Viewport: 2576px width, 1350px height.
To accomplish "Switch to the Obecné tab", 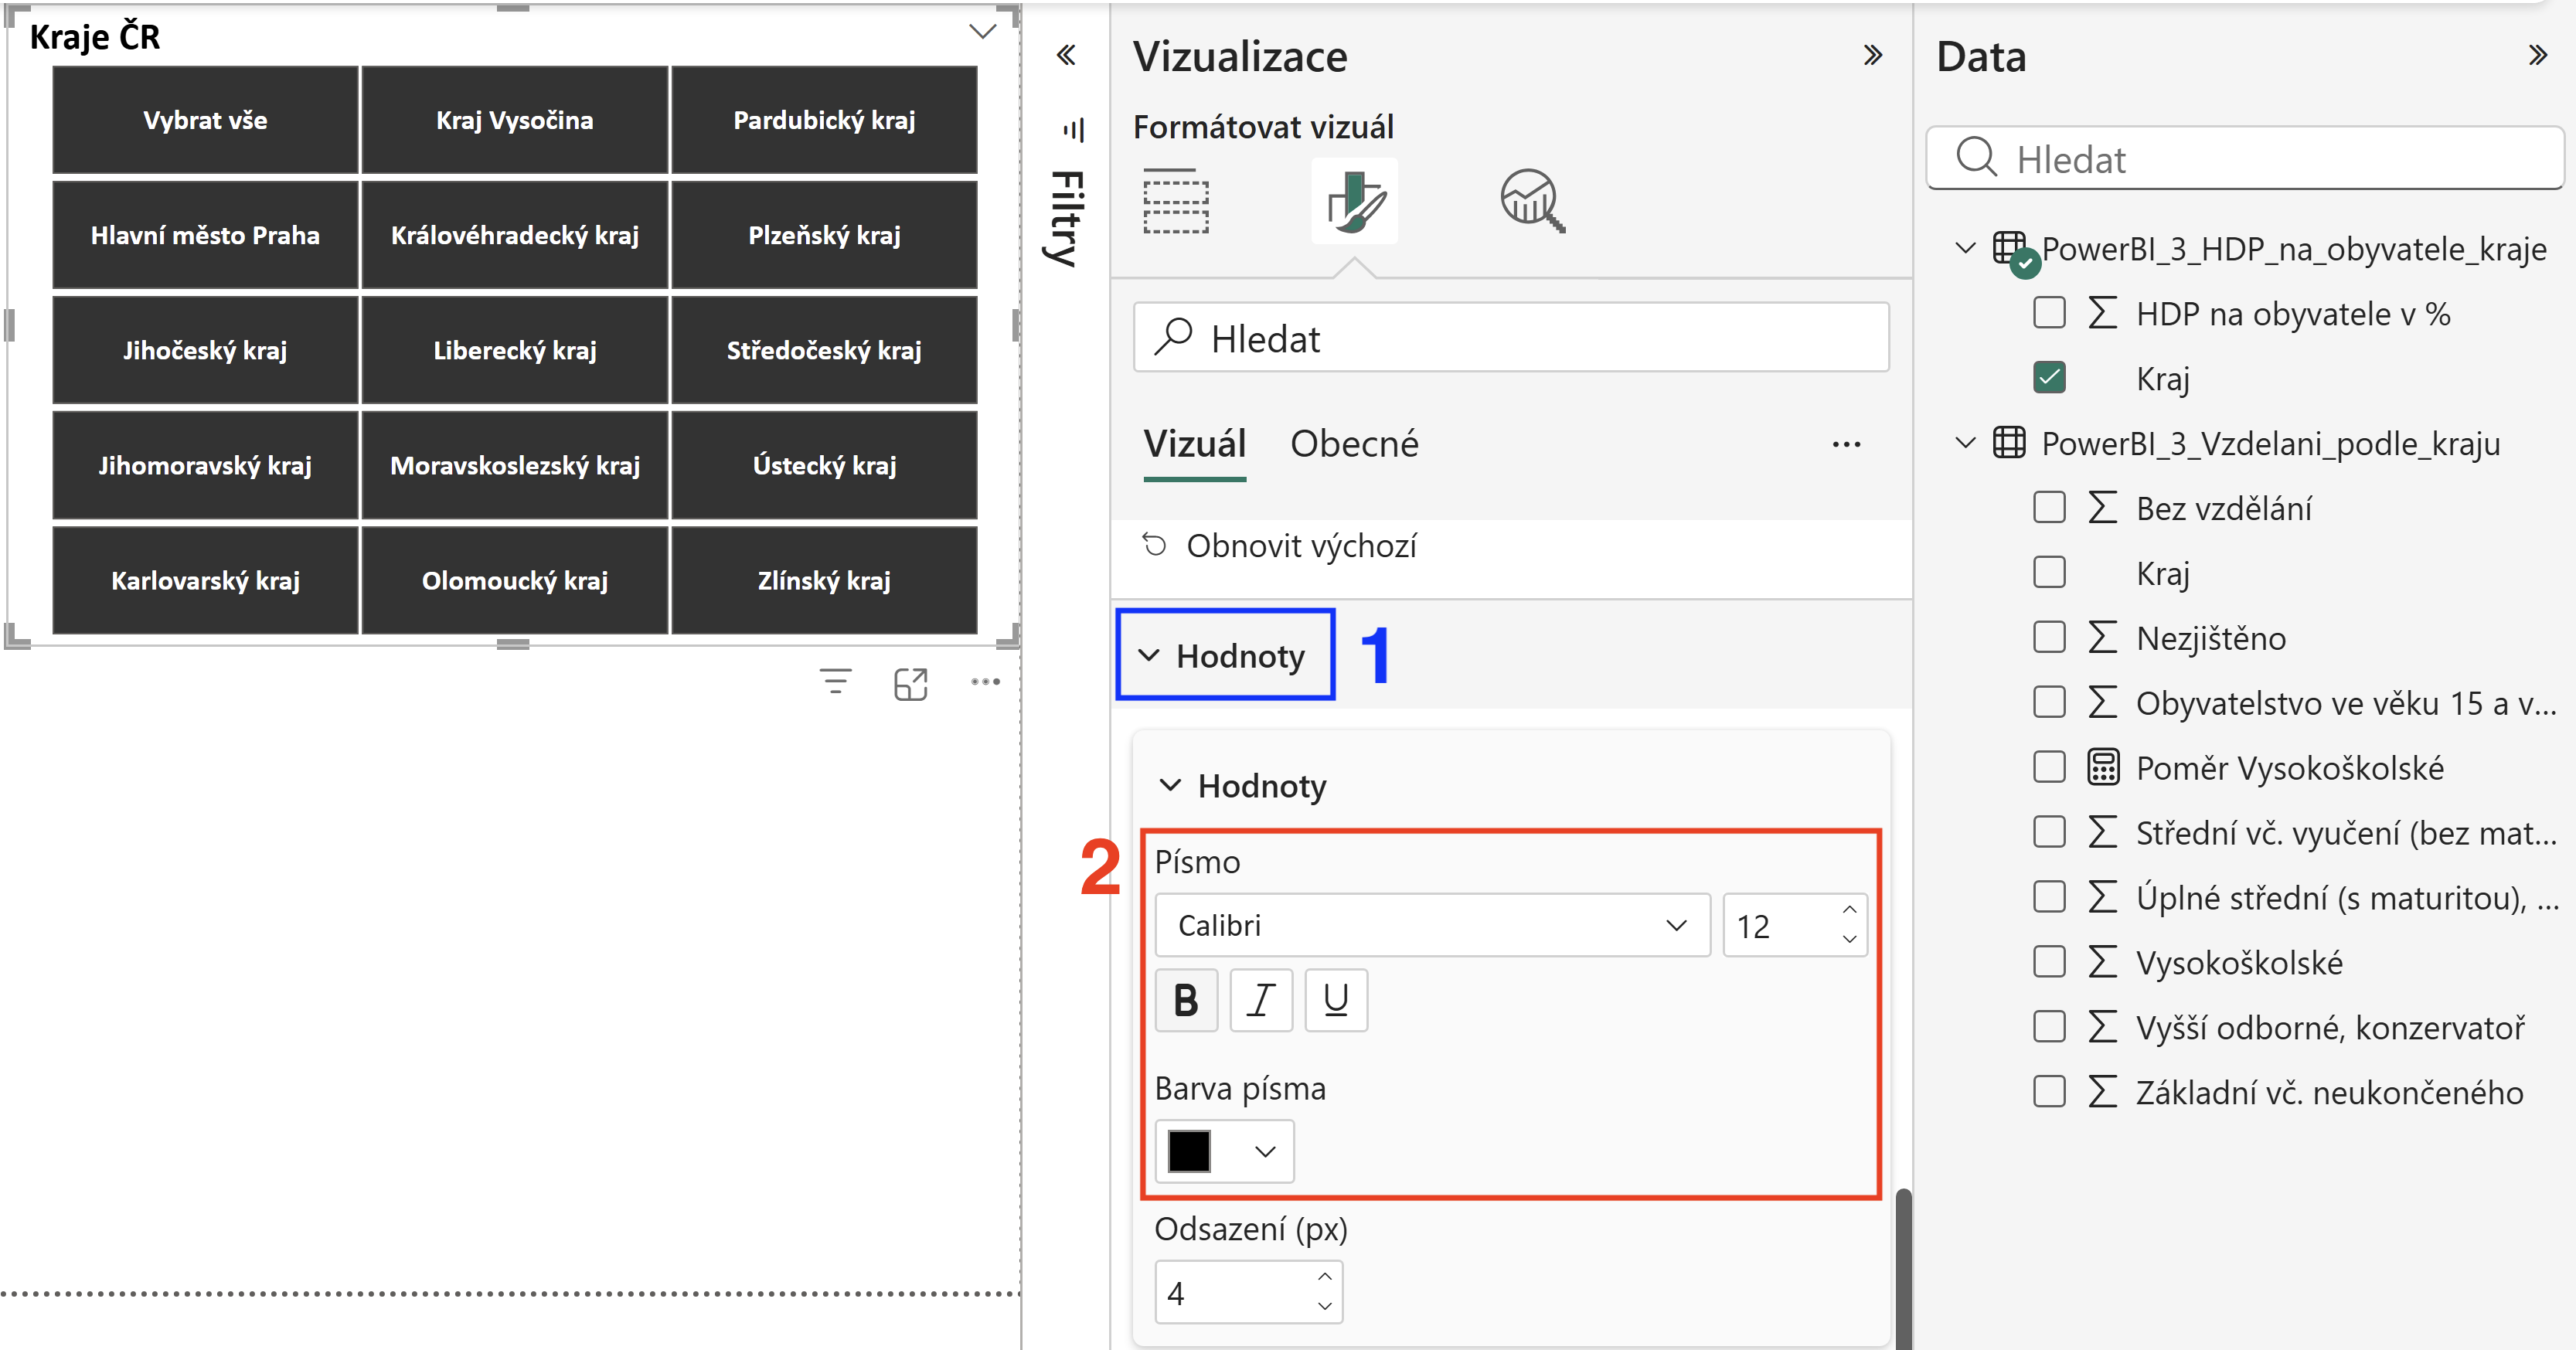I will click(x=1354, y=444).
